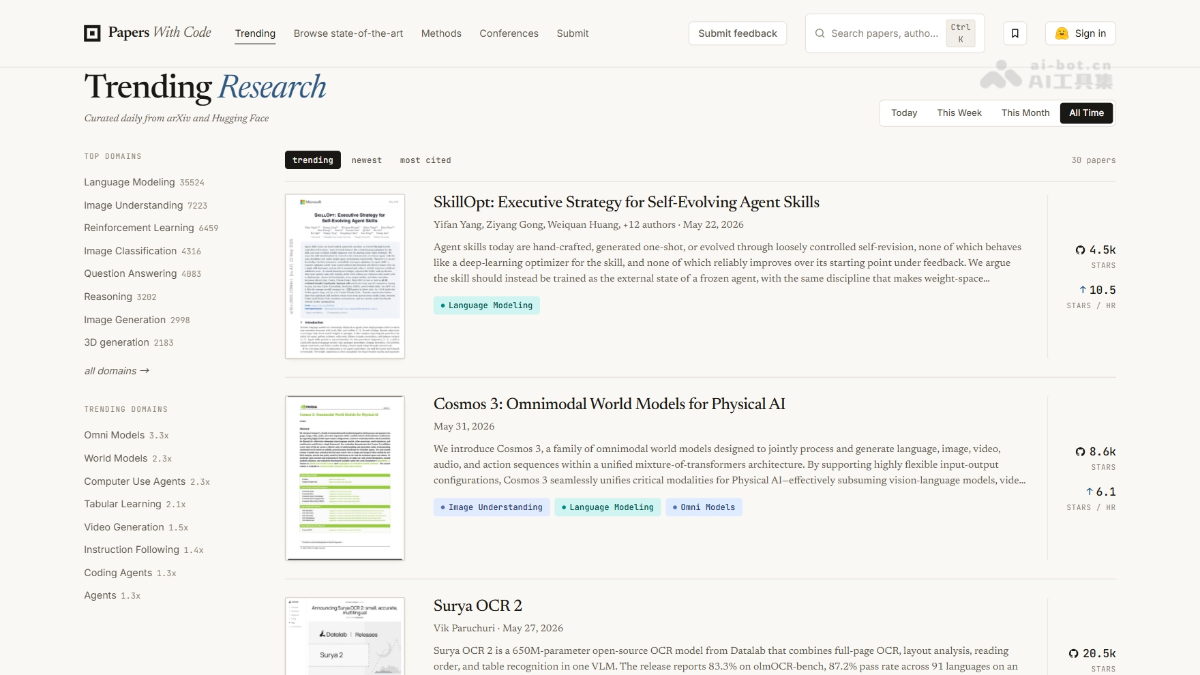Screen dimensions: 1200x675
Task: Click the +12 authors text on SkillOpt
Action: click(x=649, y=224)
